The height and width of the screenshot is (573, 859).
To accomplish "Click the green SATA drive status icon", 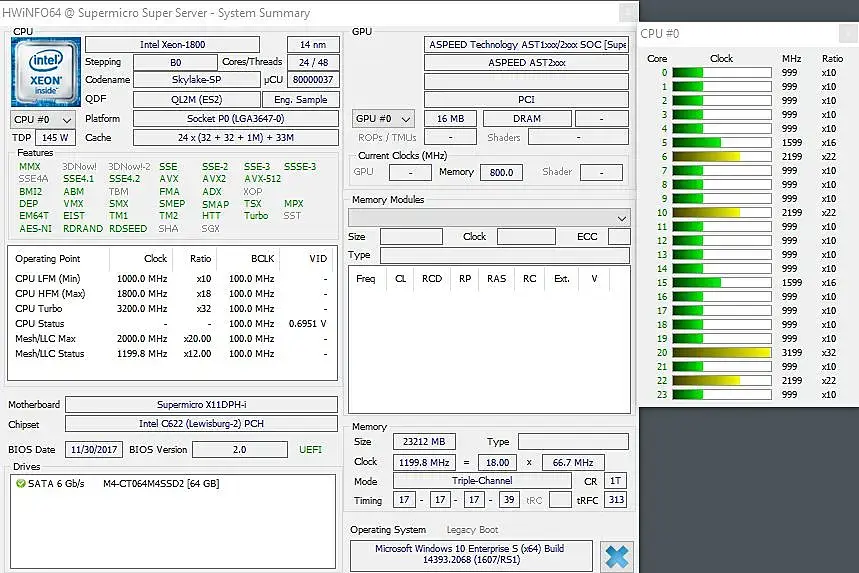I will [x=21, y=484].
